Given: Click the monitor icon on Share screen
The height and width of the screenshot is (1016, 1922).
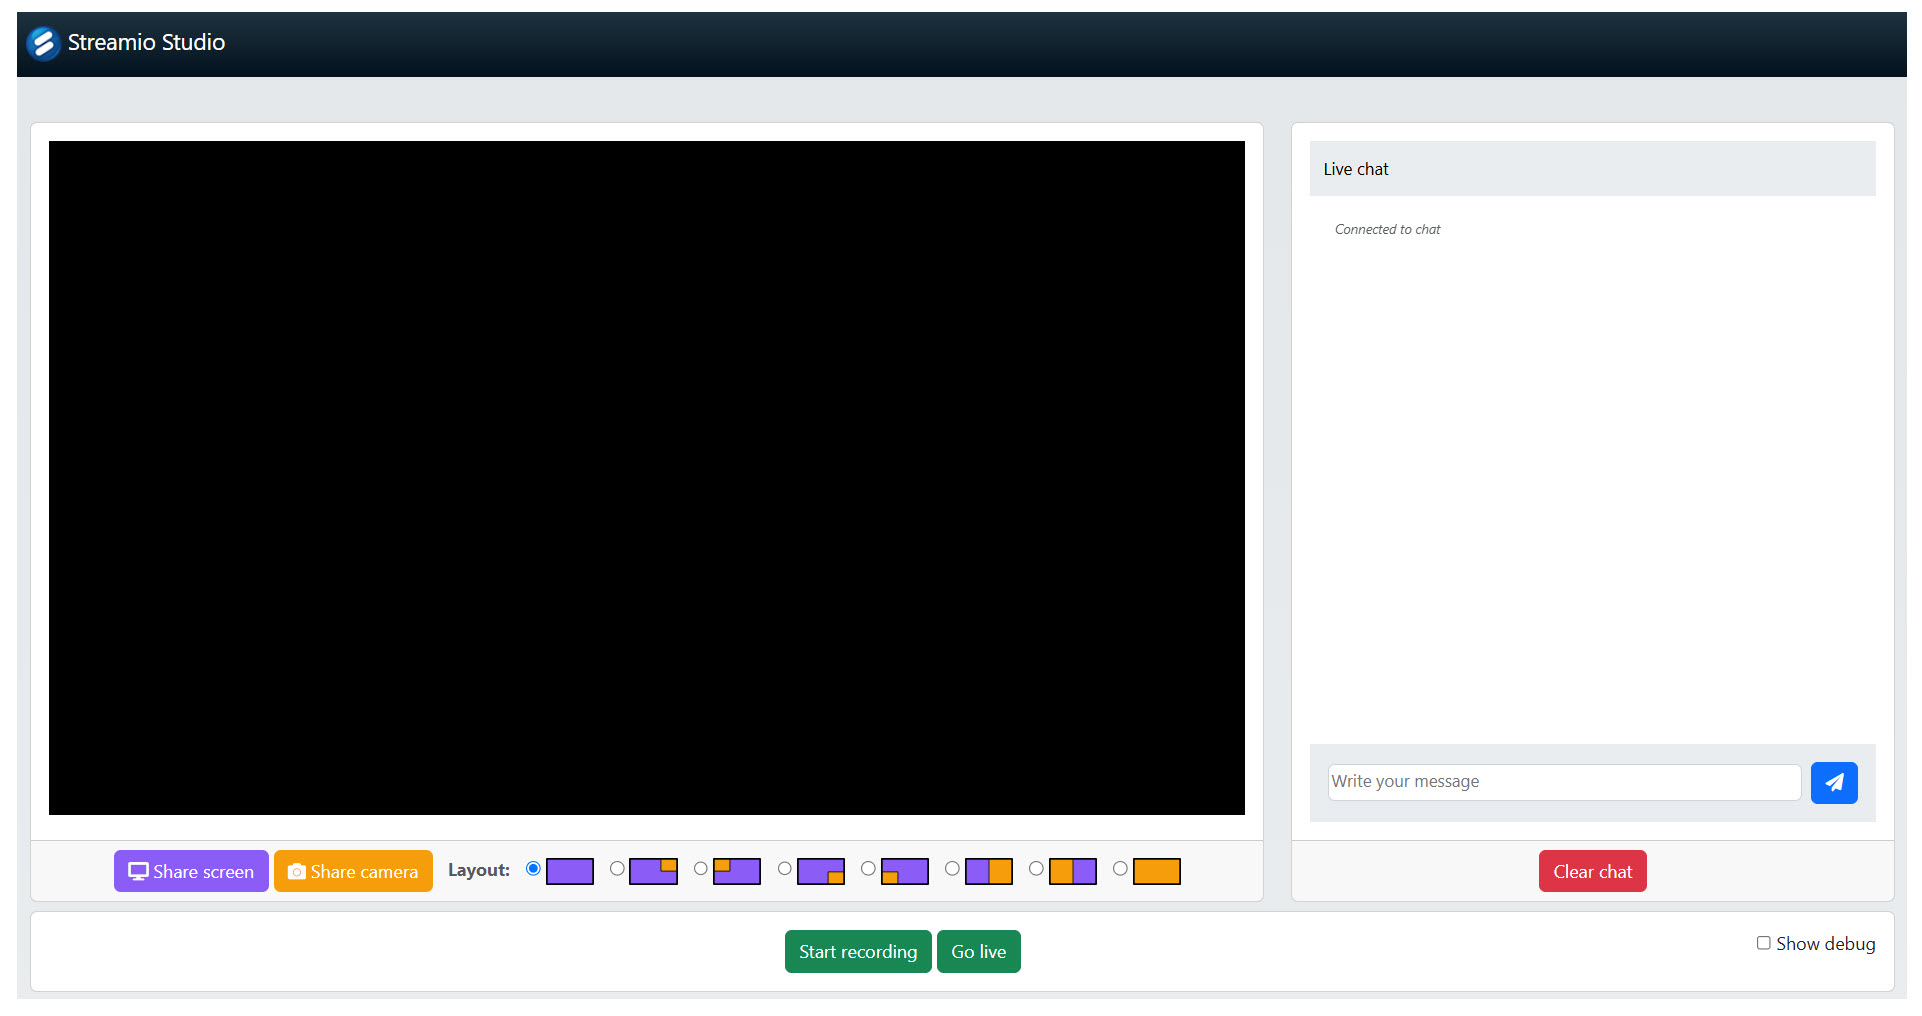Looking at the screenshot, I should (139, 871).
